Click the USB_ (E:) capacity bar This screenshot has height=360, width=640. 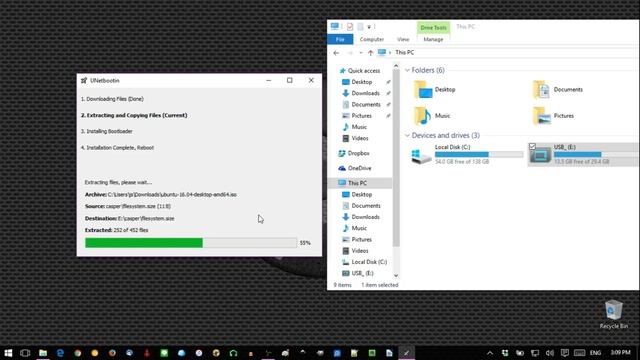click(596, 155)
